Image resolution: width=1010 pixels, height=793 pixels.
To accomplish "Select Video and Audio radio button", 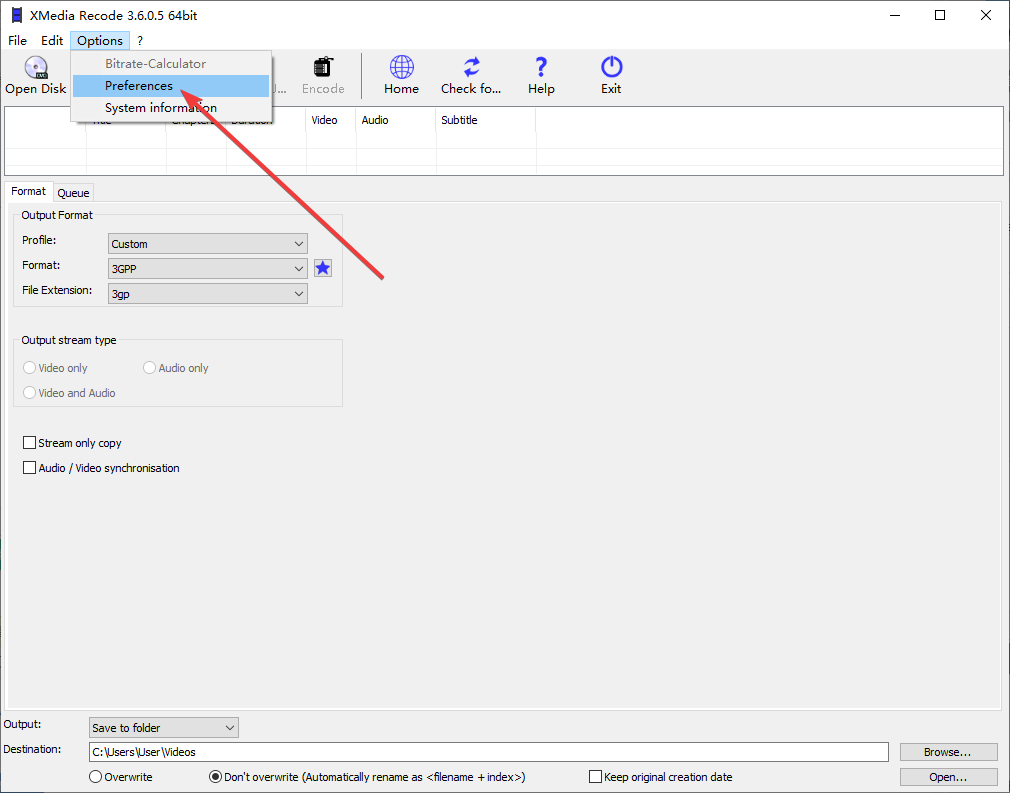I will click(x=29, y=393).
